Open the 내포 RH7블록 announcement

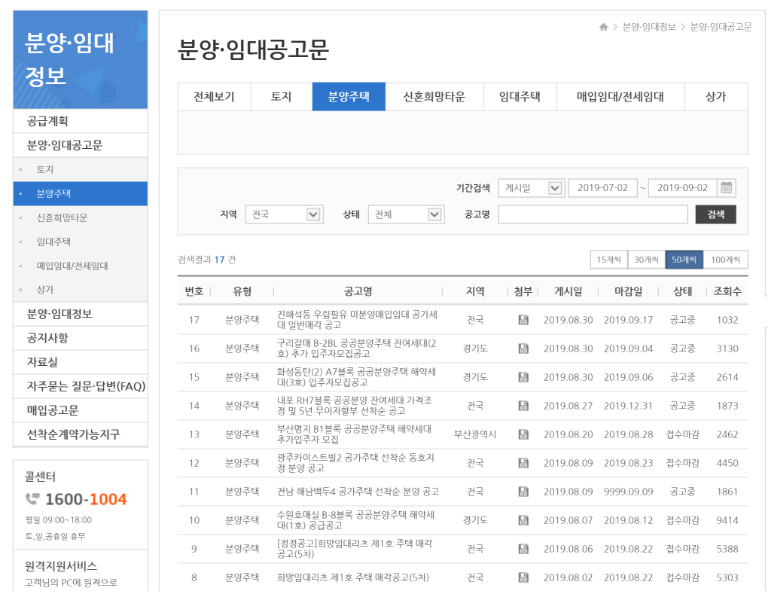tap(354, 405)
